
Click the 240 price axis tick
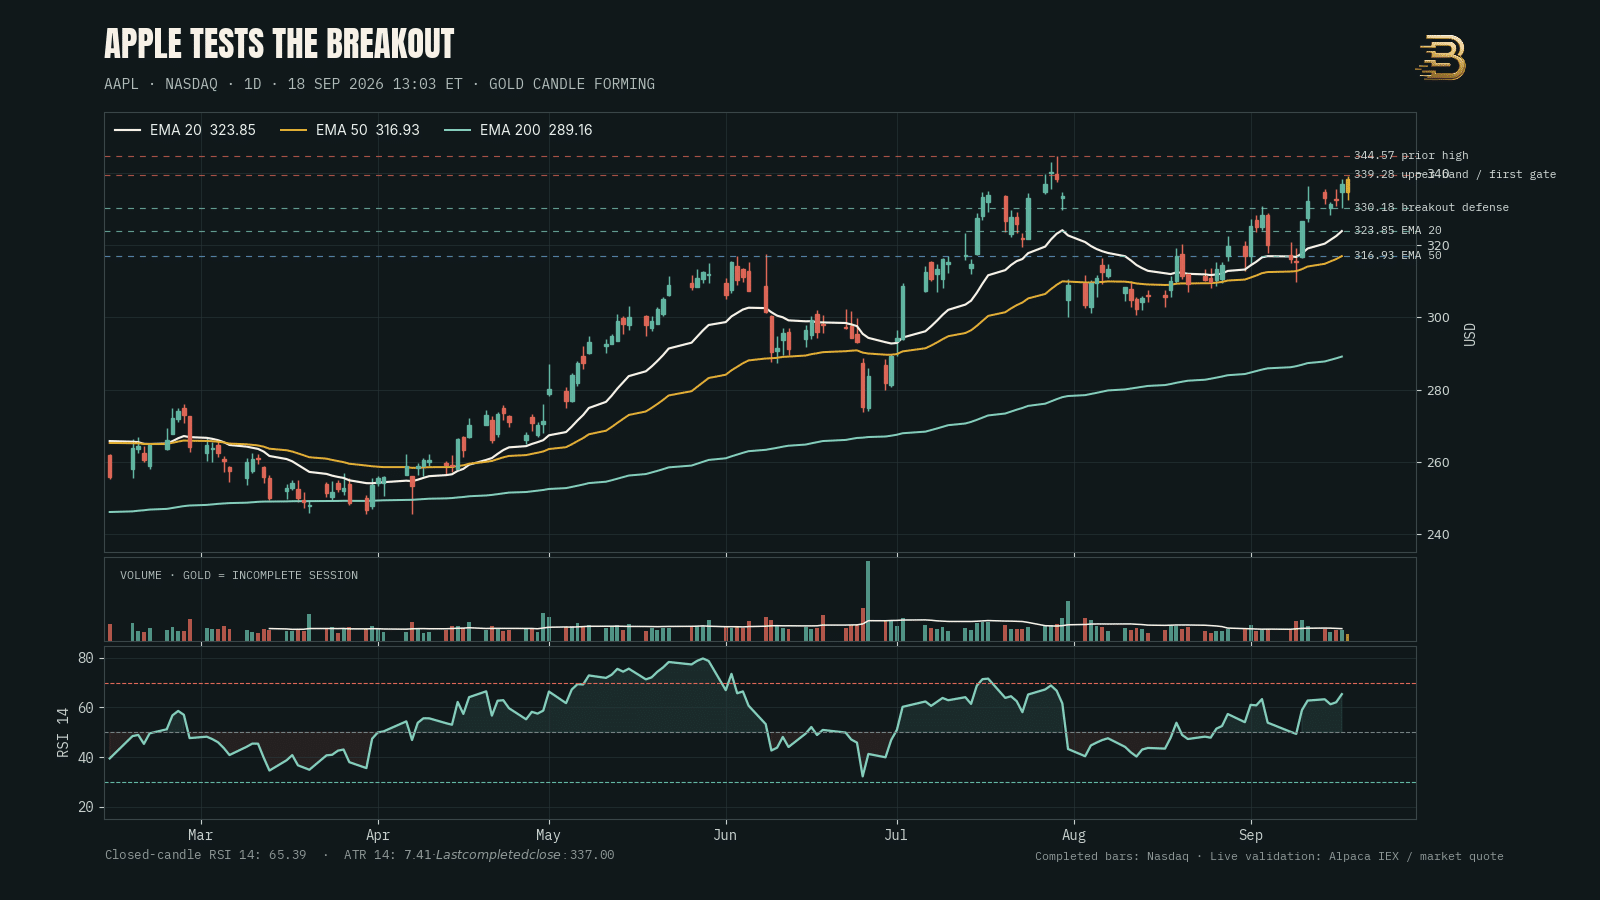pos(1438,535)
